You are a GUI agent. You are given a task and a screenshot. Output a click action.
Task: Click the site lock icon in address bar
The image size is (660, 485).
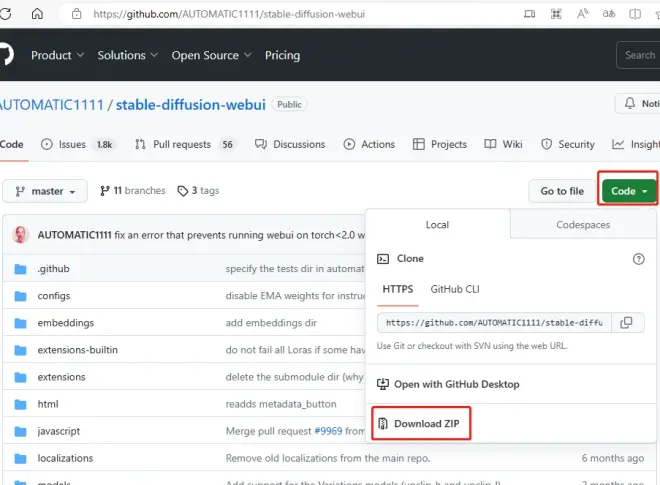point(76,14)
